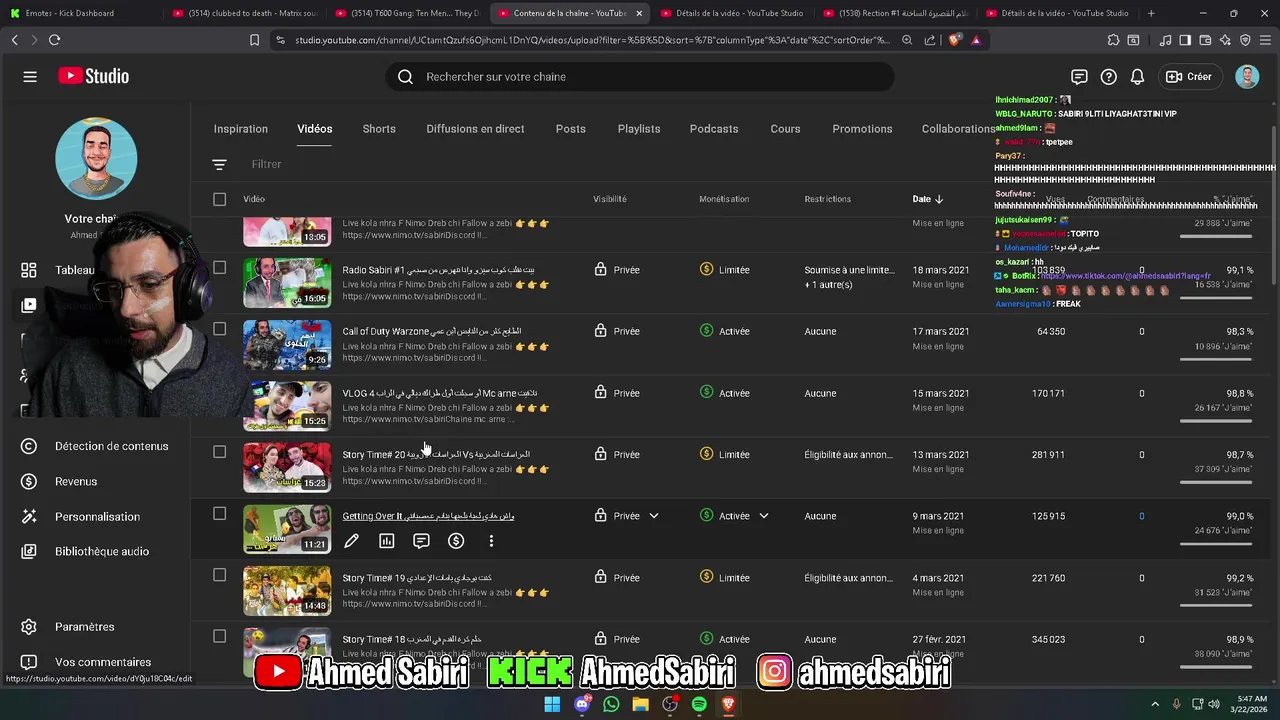The width and height of the screenshot is (1280, 720).
Task: Click the Détection de contenus copyright icon
Action: pos(29,446)
